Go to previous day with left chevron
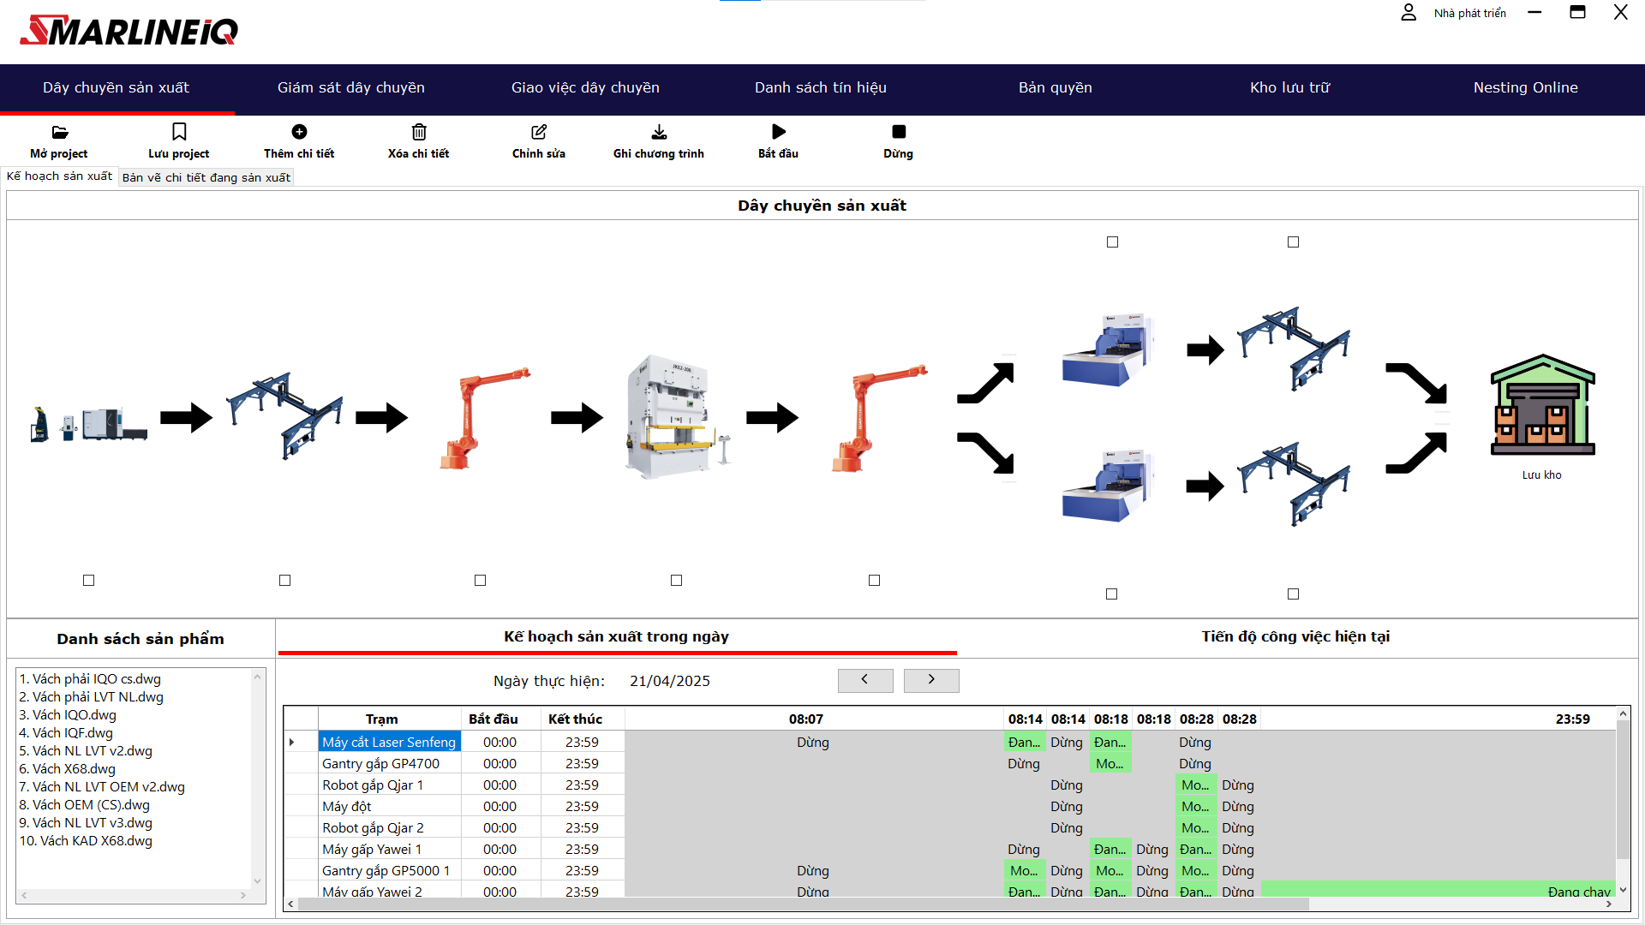The image size is (1645, 925). pos(865,680)
